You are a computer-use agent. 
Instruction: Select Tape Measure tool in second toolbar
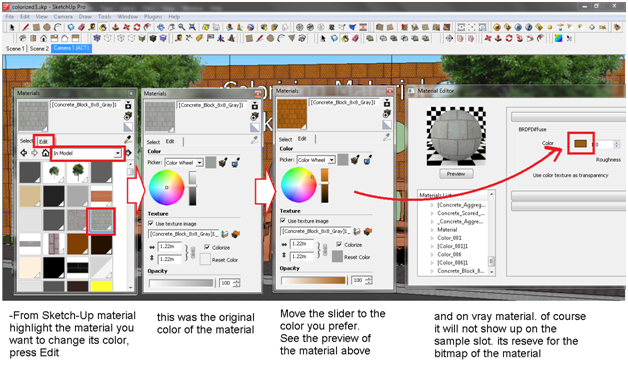pyautogui.click(x=179, y=38)
